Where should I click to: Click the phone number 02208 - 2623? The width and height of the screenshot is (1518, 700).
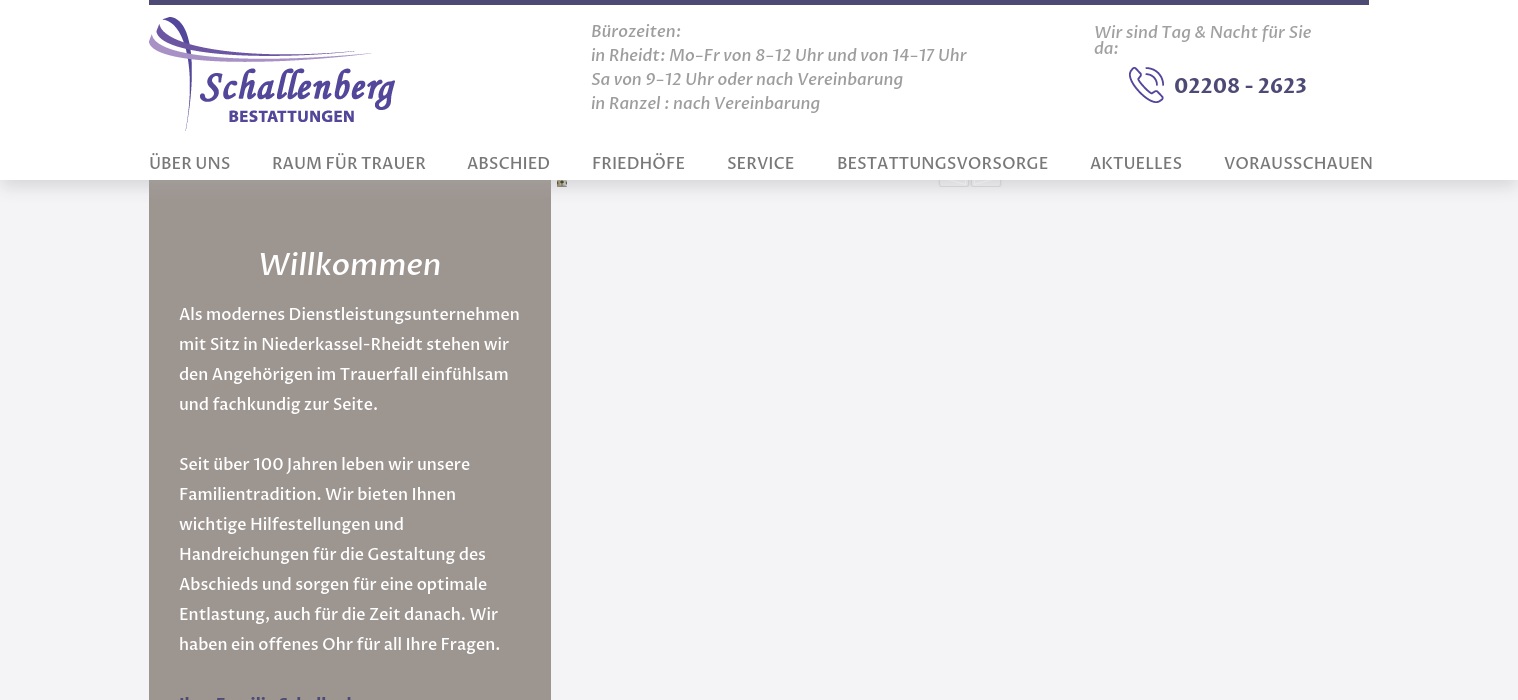[1240, 86]
